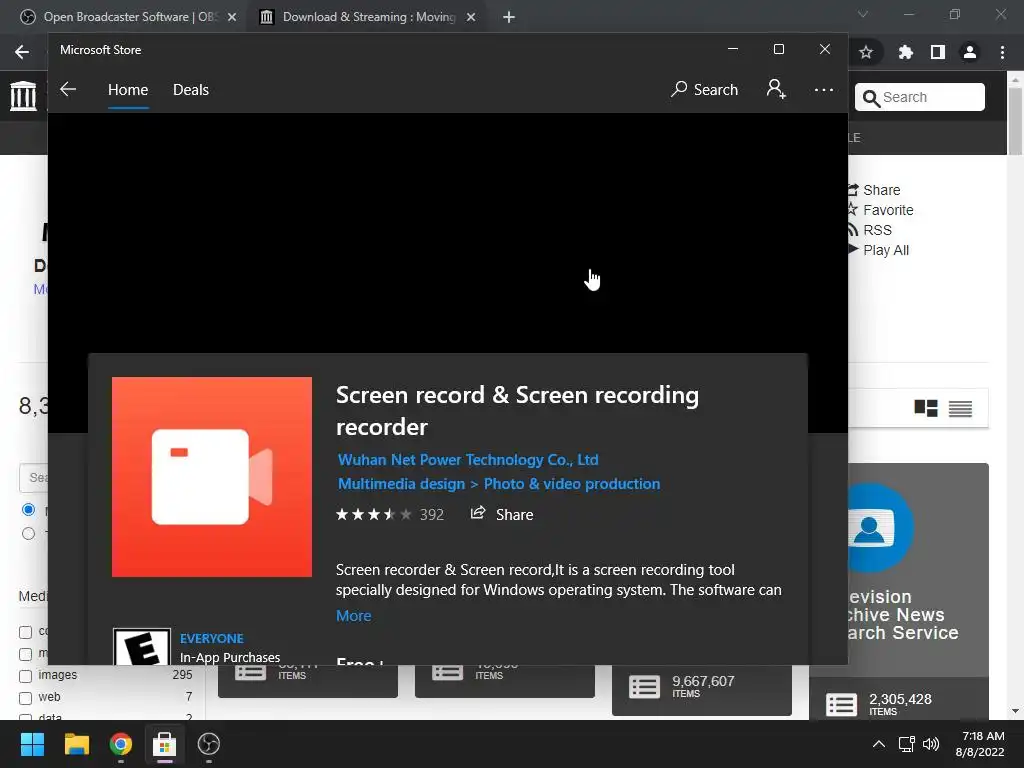Check the images media type checkbox
The height and width of the screenshot is (768, 1024).
point(25,676)
